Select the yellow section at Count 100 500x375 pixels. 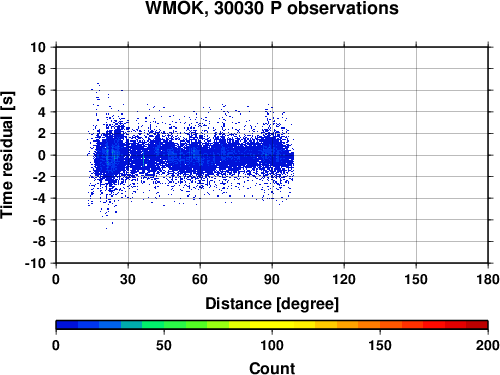coord(272,325)
